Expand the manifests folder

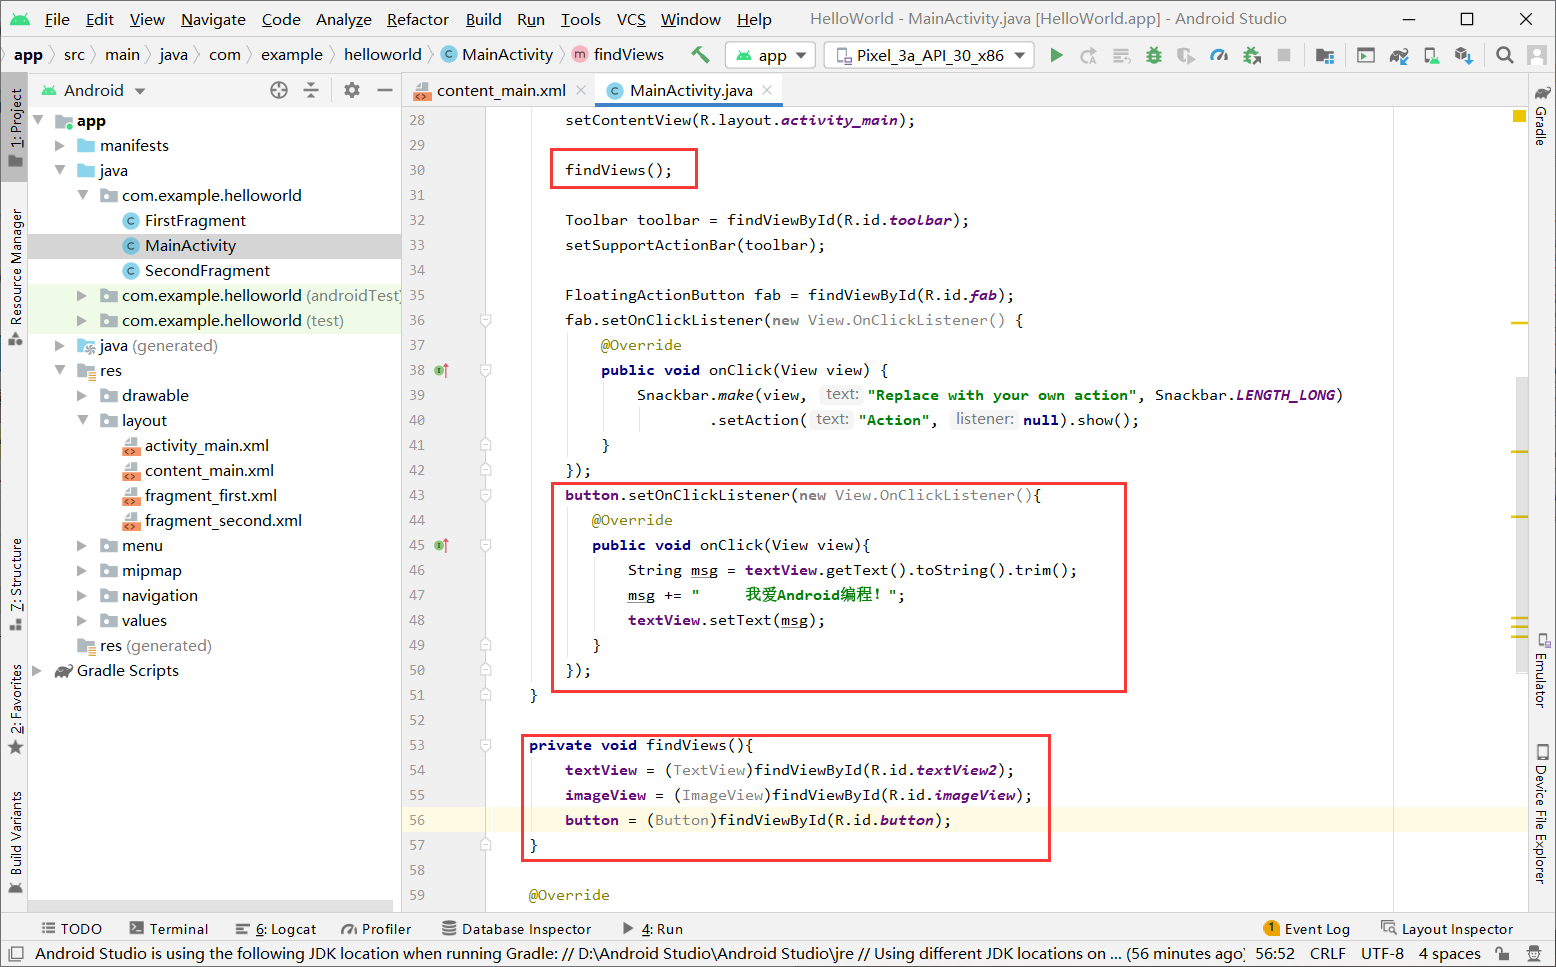60,146
